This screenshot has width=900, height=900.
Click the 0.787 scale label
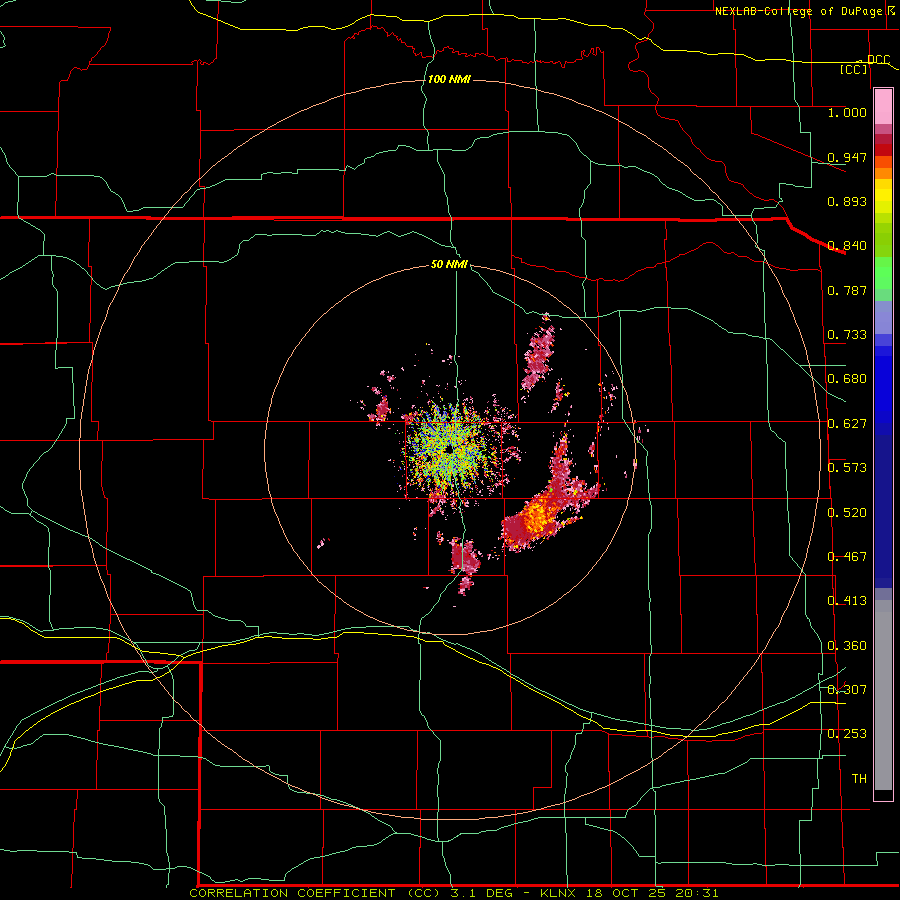(x=847, y=290)
